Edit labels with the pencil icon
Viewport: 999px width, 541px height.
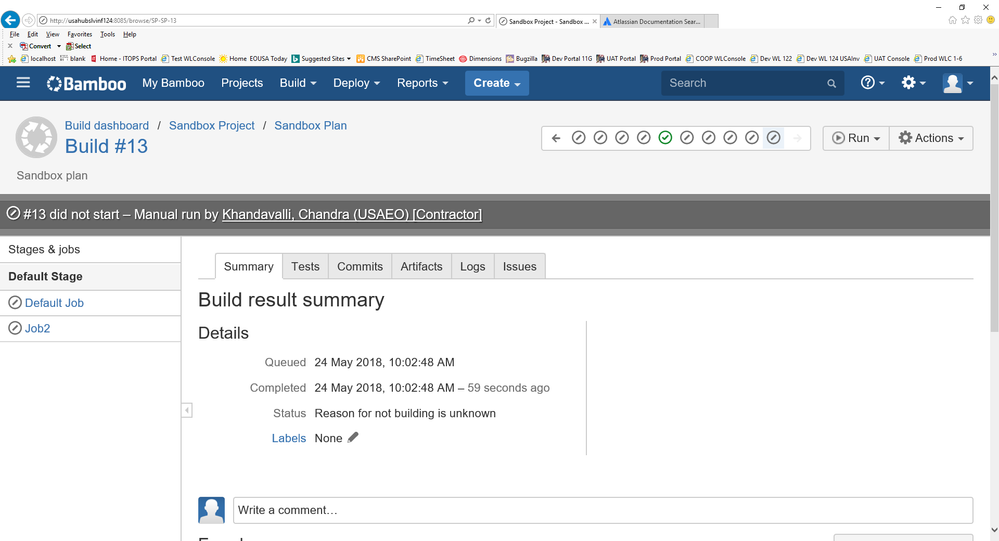[x=353, y=438]
